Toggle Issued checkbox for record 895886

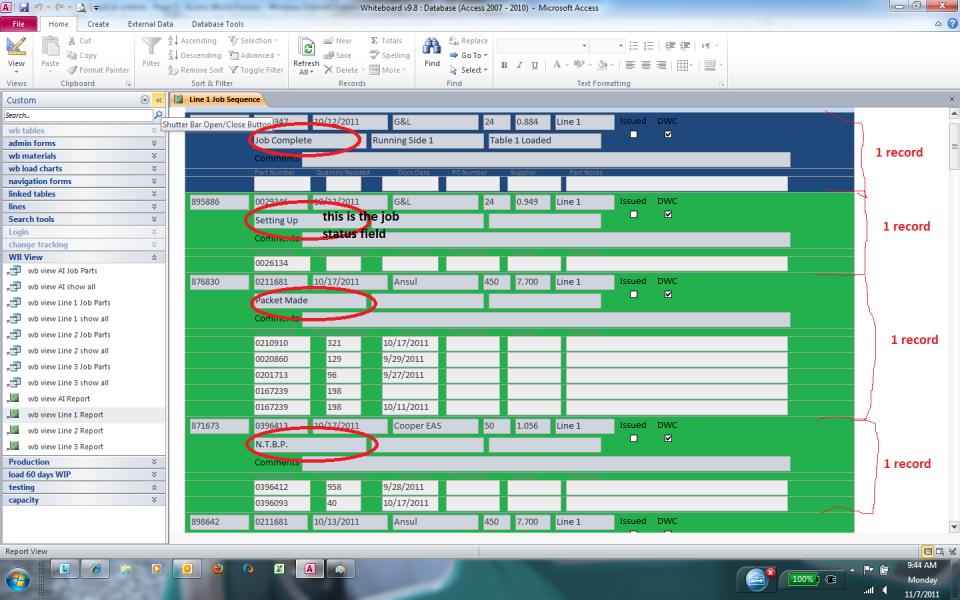[x=634, y=214]
